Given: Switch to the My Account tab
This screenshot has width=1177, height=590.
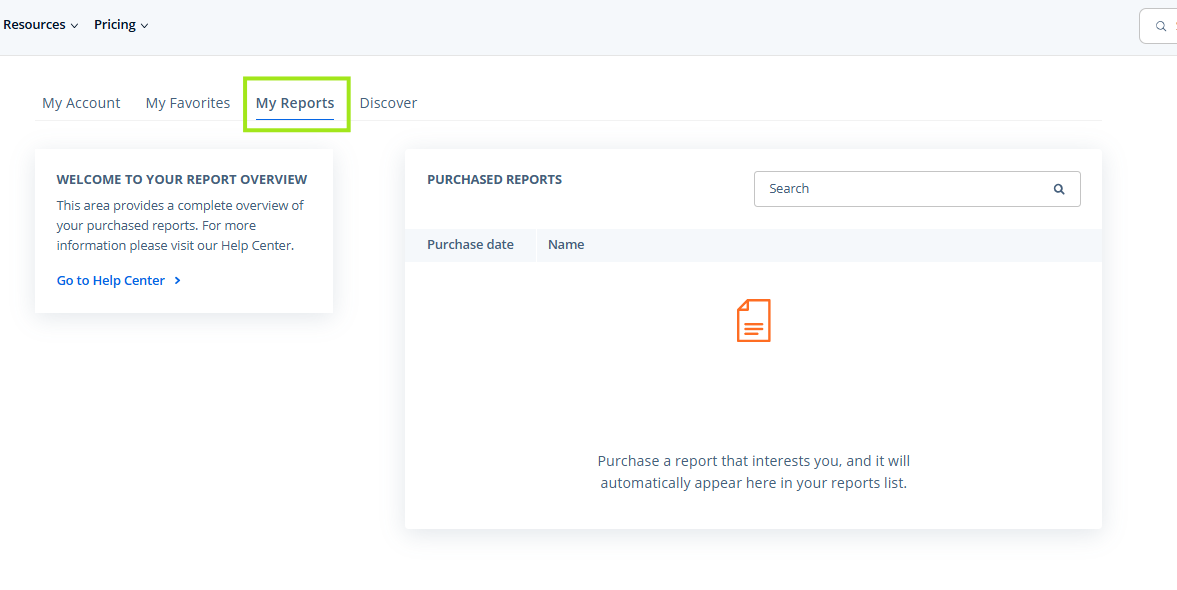Looking at the screenshot, I should click(81, 103).
